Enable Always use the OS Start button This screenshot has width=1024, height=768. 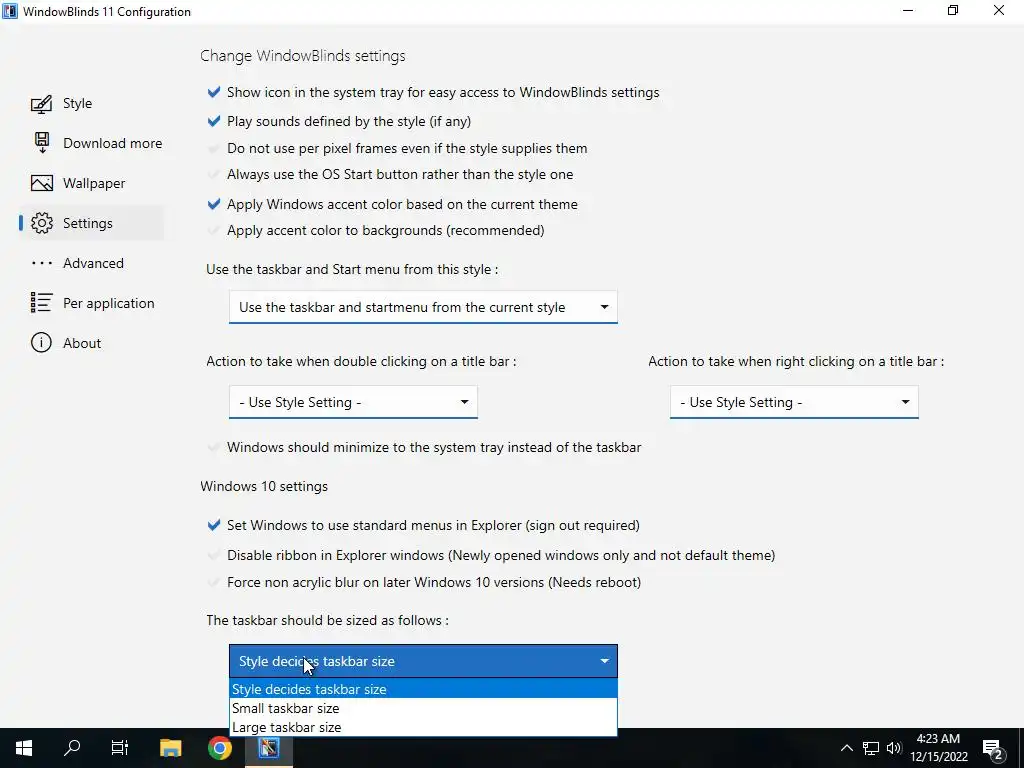point(214,174)
